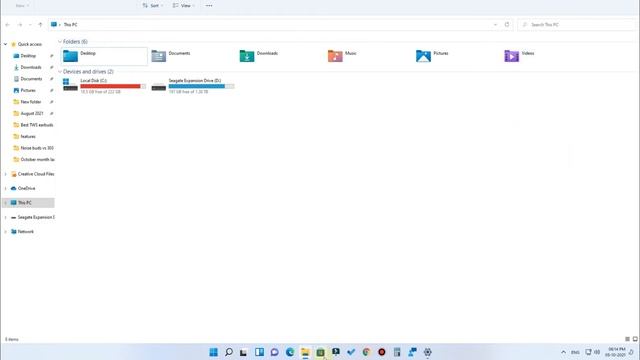Click the Back navigation arrow
The height and width of the screenshot is (360, 640).
coord(8,25)
